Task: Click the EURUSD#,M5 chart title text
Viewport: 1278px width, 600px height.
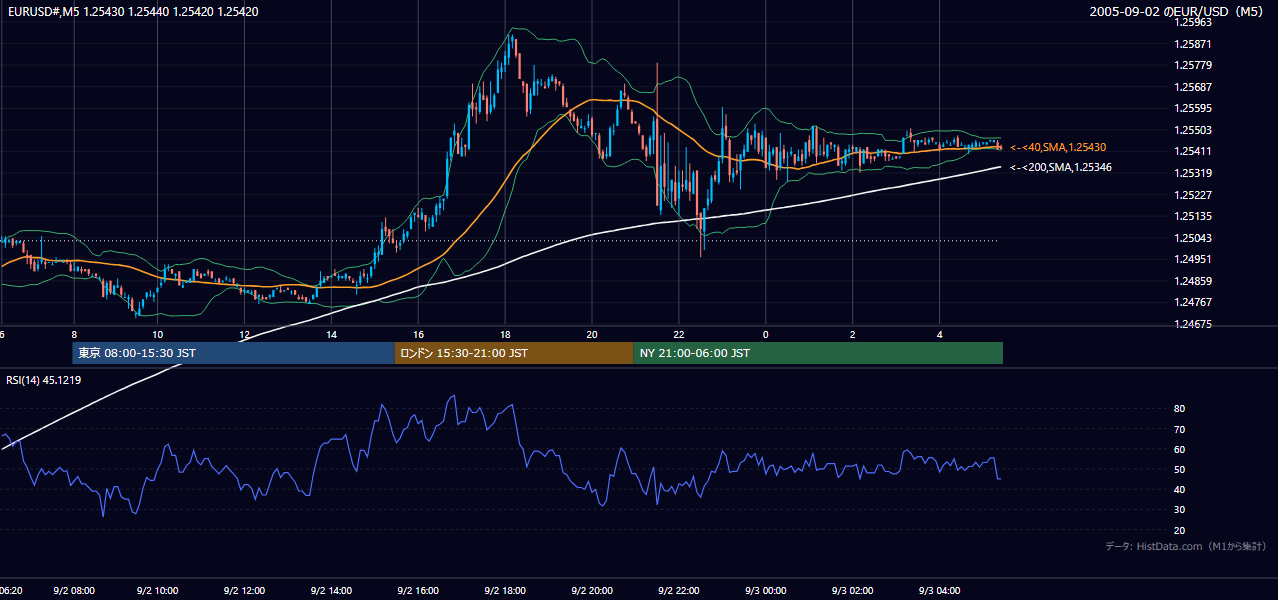Action: [132, 11]
